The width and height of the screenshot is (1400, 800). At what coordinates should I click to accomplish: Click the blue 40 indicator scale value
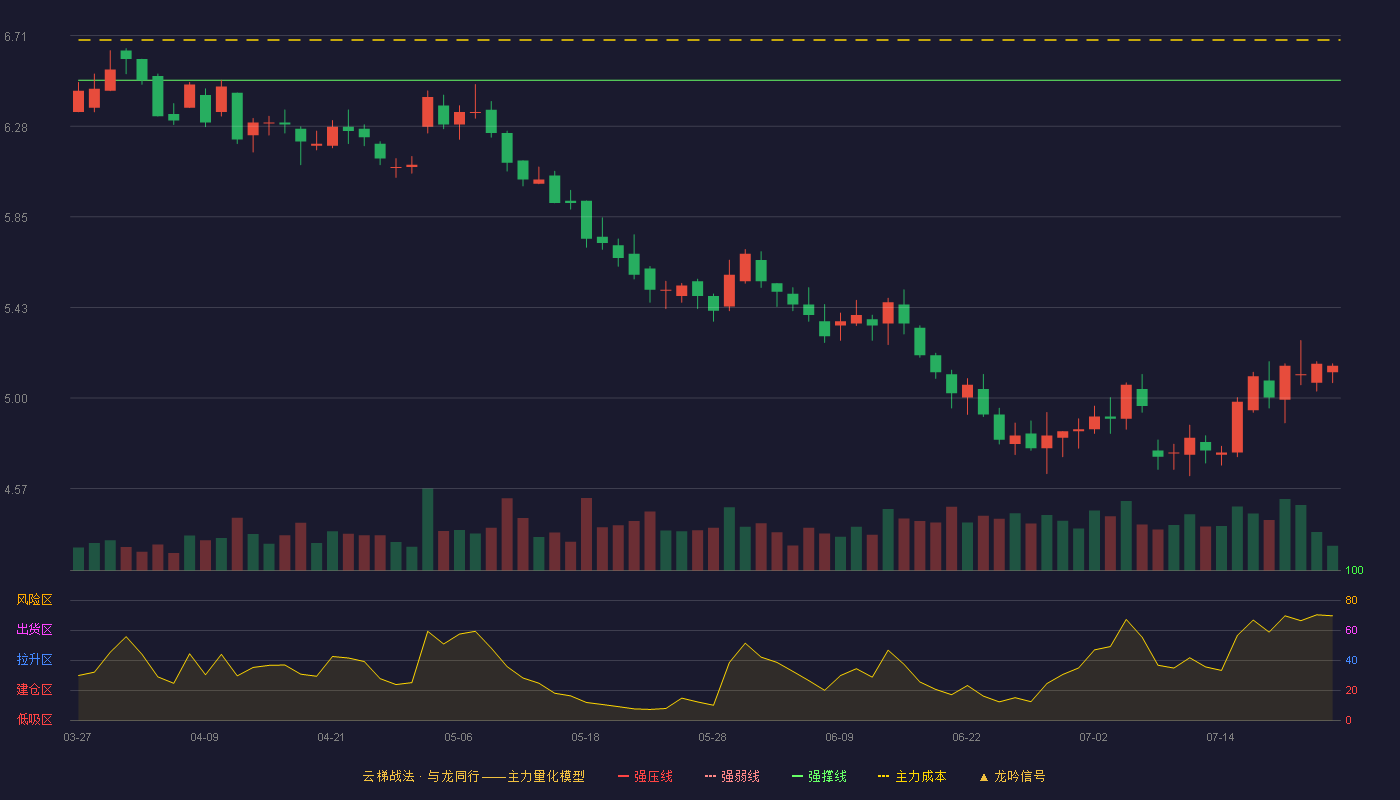(x=1351, y=660)
